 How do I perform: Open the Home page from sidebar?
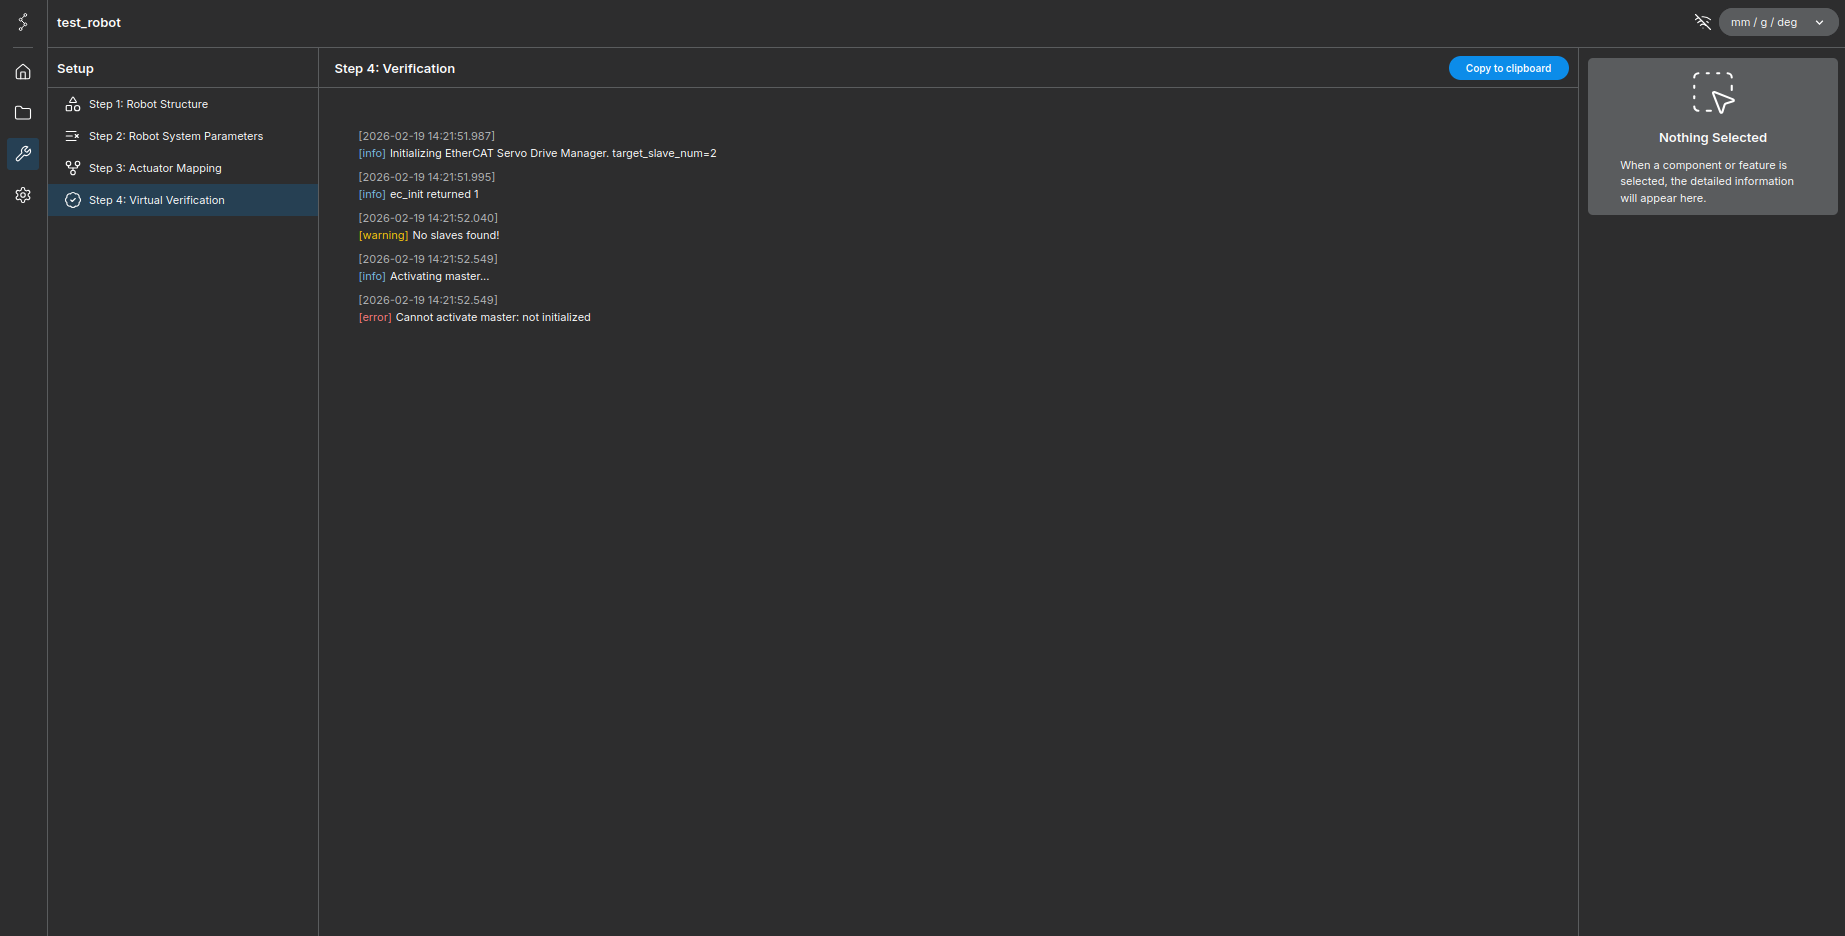click(x=23, y=72)
